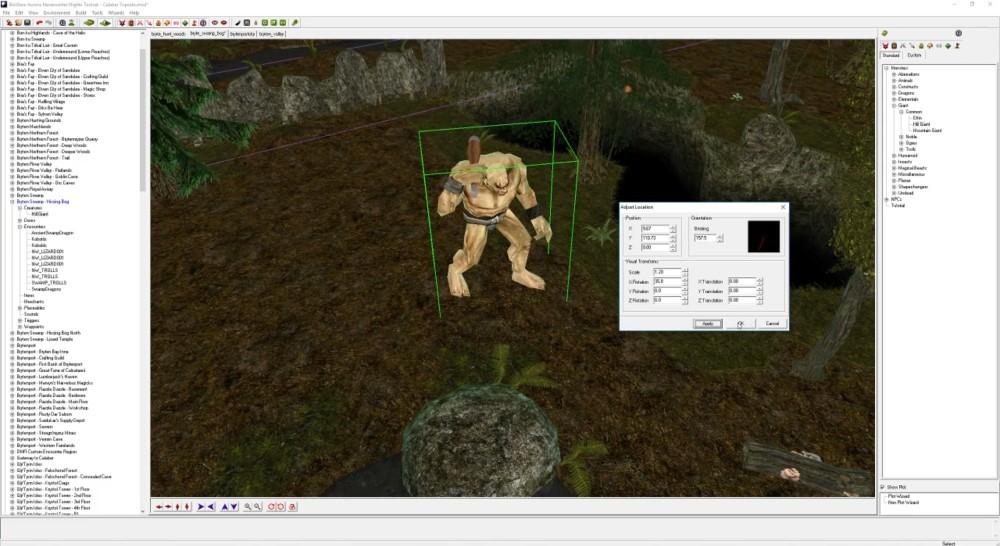Viewport: 1000px width, 546px height.
Task: Switch to the byten_valley area tab
Action: coord(271,34)
